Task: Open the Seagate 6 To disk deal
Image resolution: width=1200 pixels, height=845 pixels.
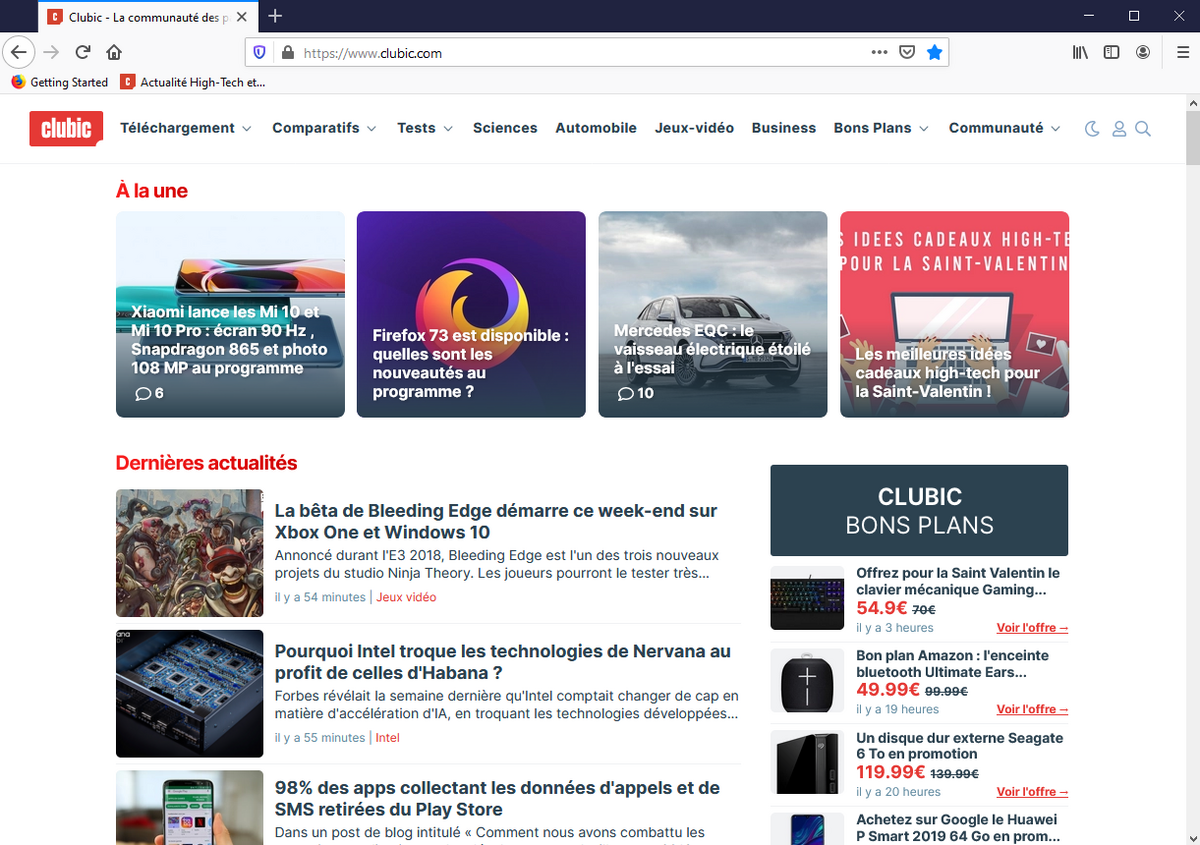Action: pyautogui.click(x=959, y=746)
